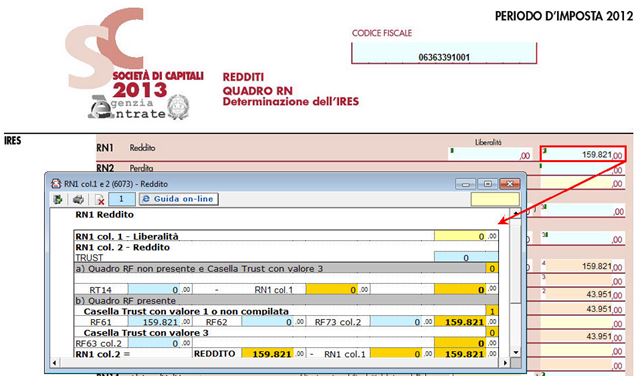Click the vertical scrollbar up arrow
Viewport: 644px width, 385px height.
pyautogui.click(x=516, y=213)
